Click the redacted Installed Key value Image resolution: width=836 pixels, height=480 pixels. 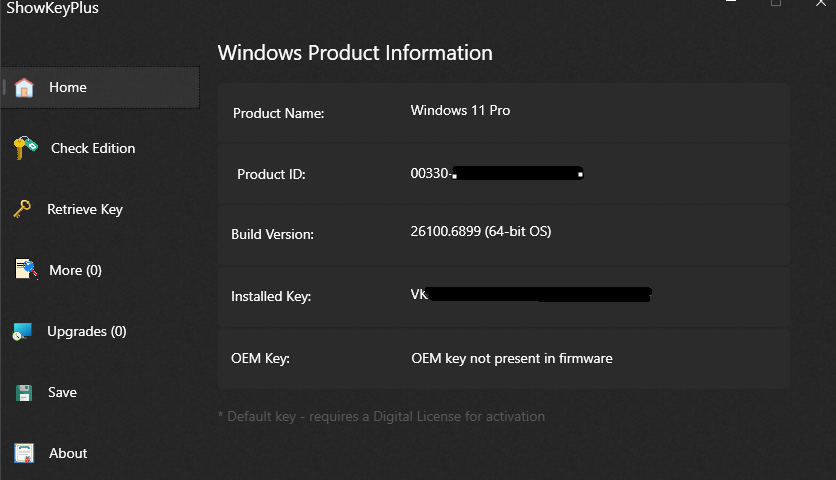pyautogui.click(x=531, y=295)
